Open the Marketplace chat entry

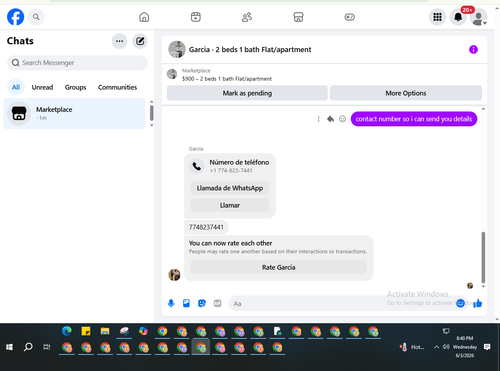(x=74, y=113)
